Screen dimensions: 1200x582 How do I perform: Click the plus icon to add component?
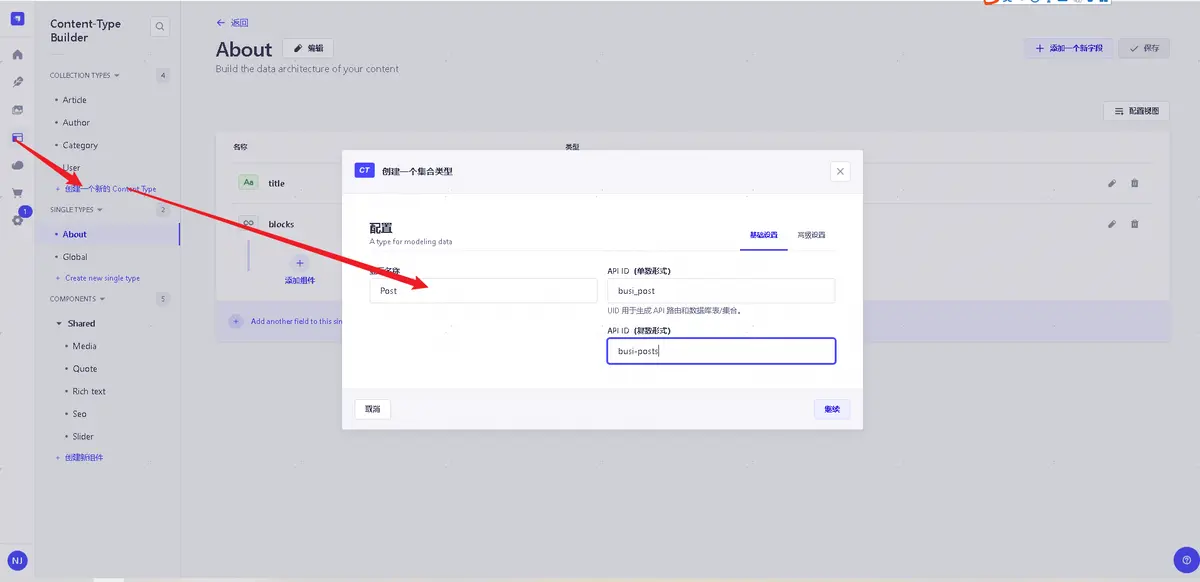click(x=300, y=263)
